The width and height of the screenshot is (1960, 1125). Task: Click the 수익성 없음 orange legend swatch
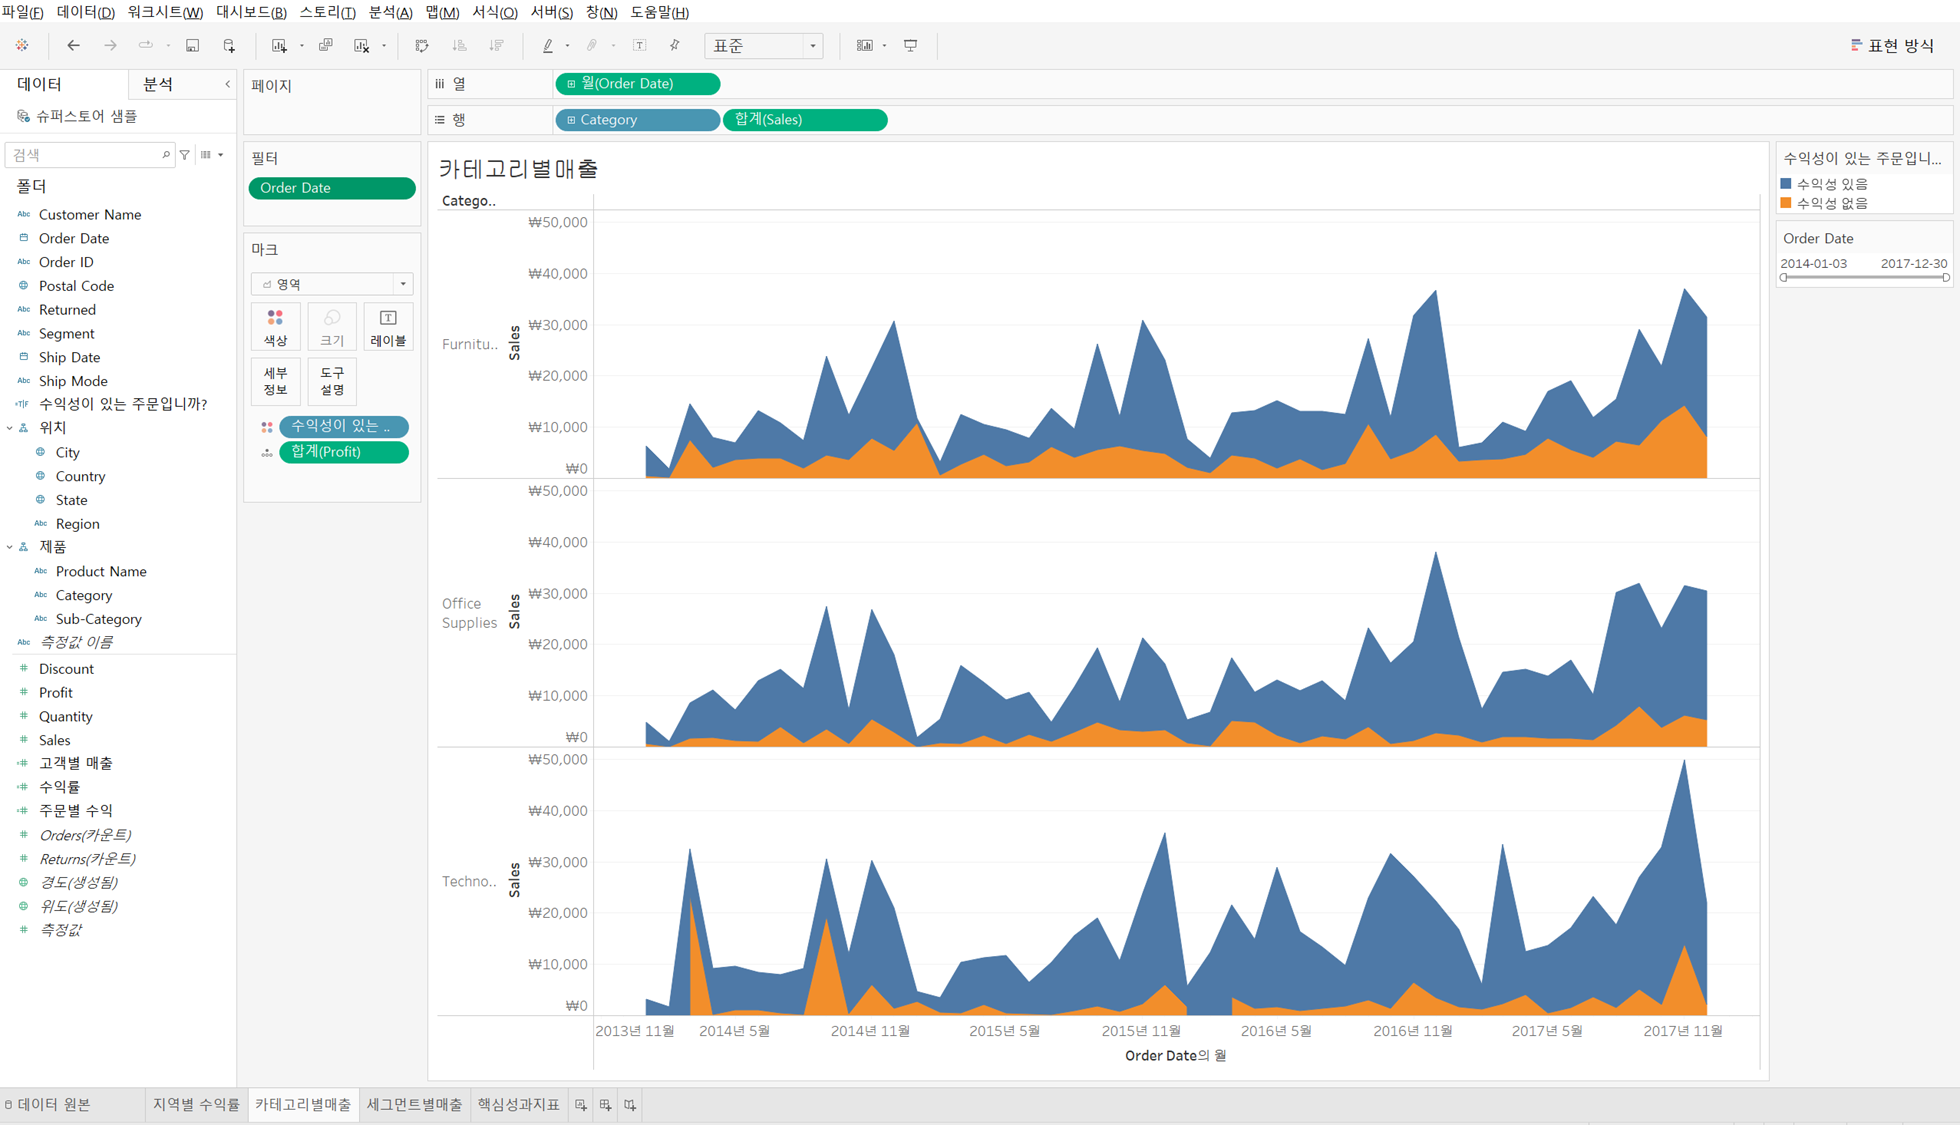click(x=1786, y=203)
